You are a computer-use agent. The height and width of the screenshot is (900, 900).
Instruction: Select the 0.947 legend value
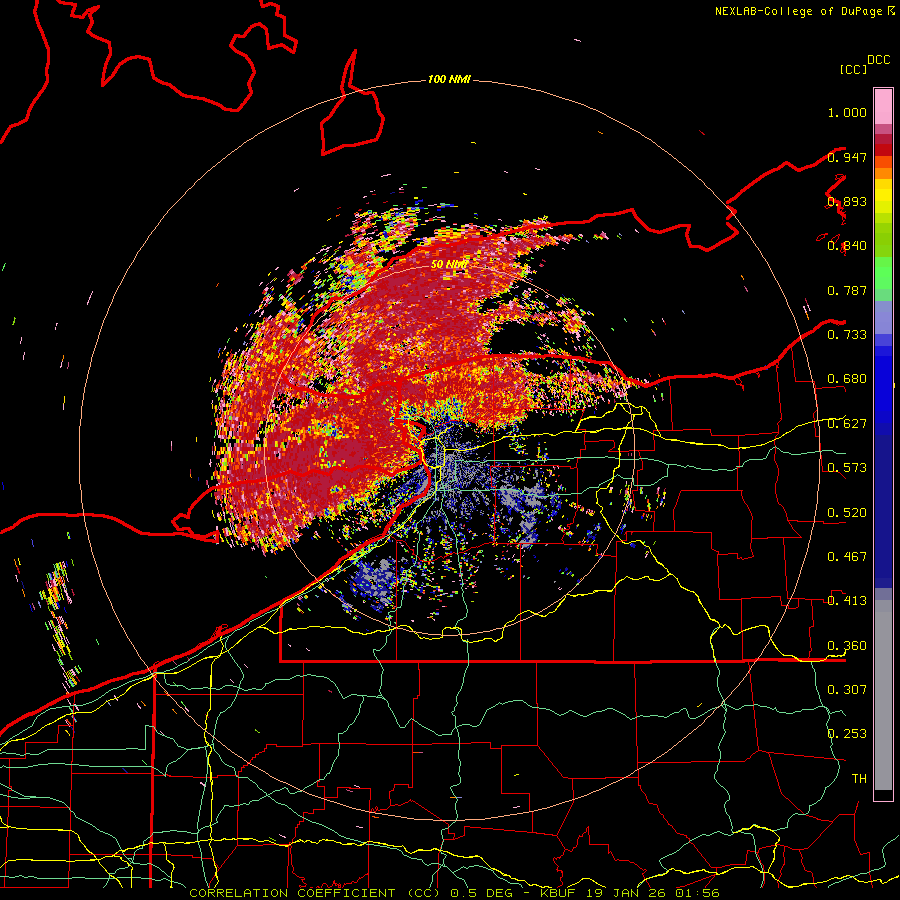pyautogui.click(x=847, y=157)
